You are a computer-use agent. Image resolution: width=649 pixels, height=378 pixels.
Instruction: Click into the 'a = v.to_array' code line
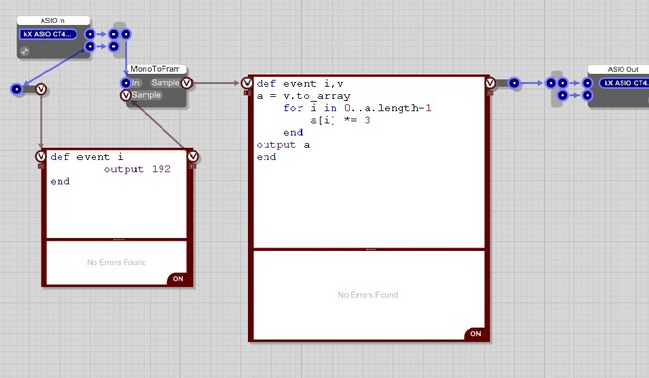(303, 96)
